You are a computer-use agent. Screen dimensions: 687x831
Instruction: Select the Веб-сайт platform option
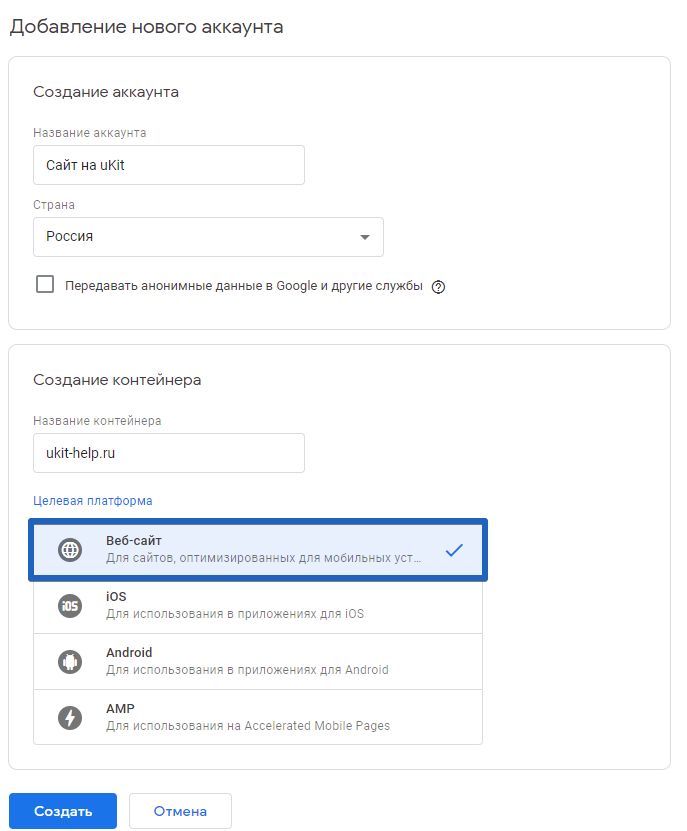point(260,549)
